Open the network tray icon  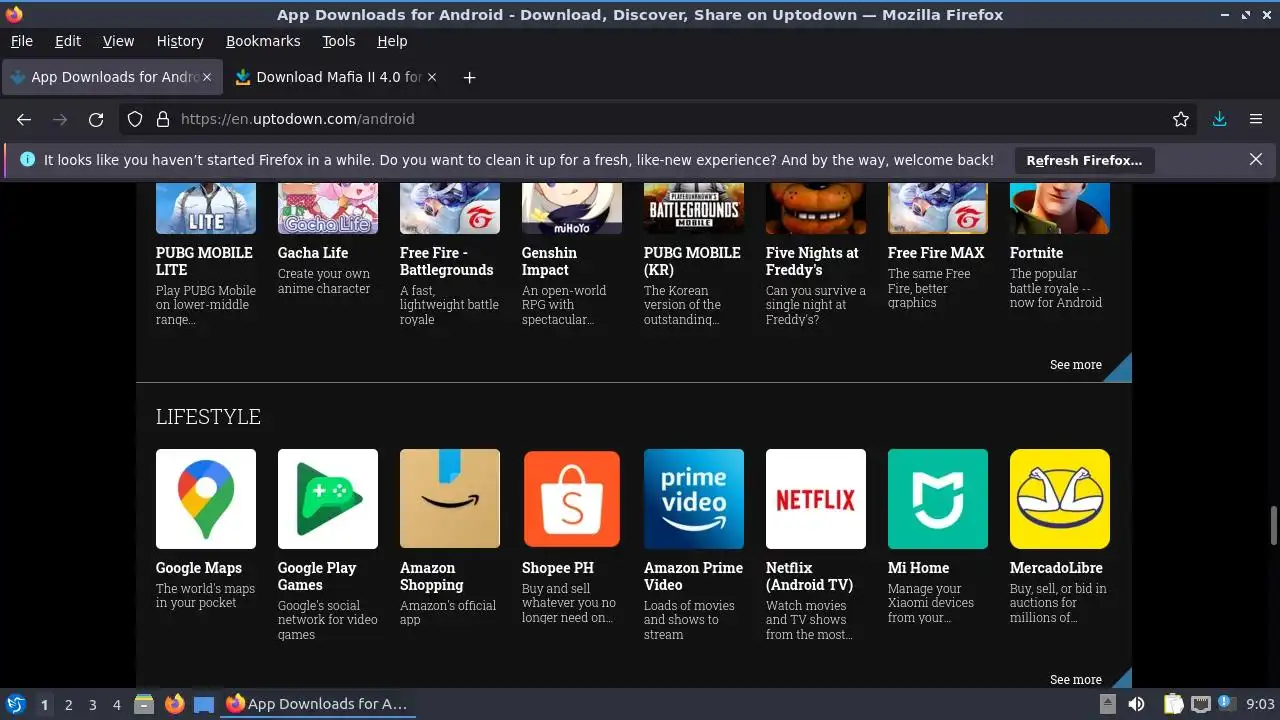(x=1201, y=704)
